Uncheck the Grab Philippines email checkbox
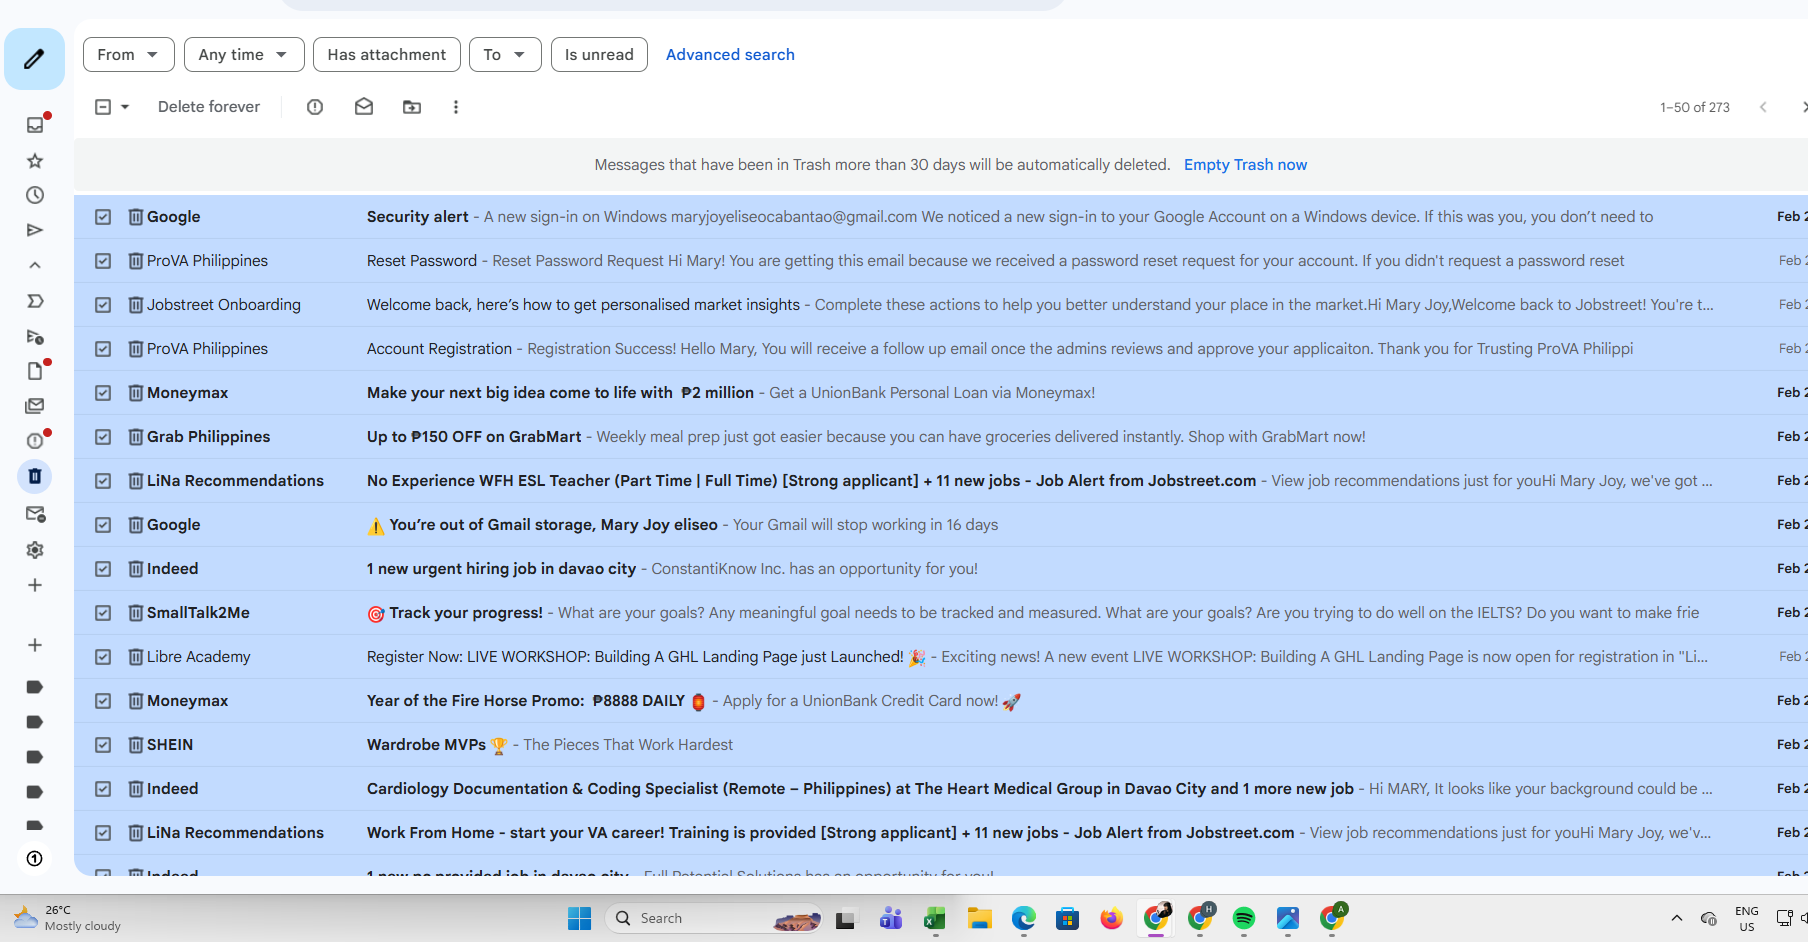Image resolution: width=1808 pixels, height=942 pixels. (x=103, y=437)
